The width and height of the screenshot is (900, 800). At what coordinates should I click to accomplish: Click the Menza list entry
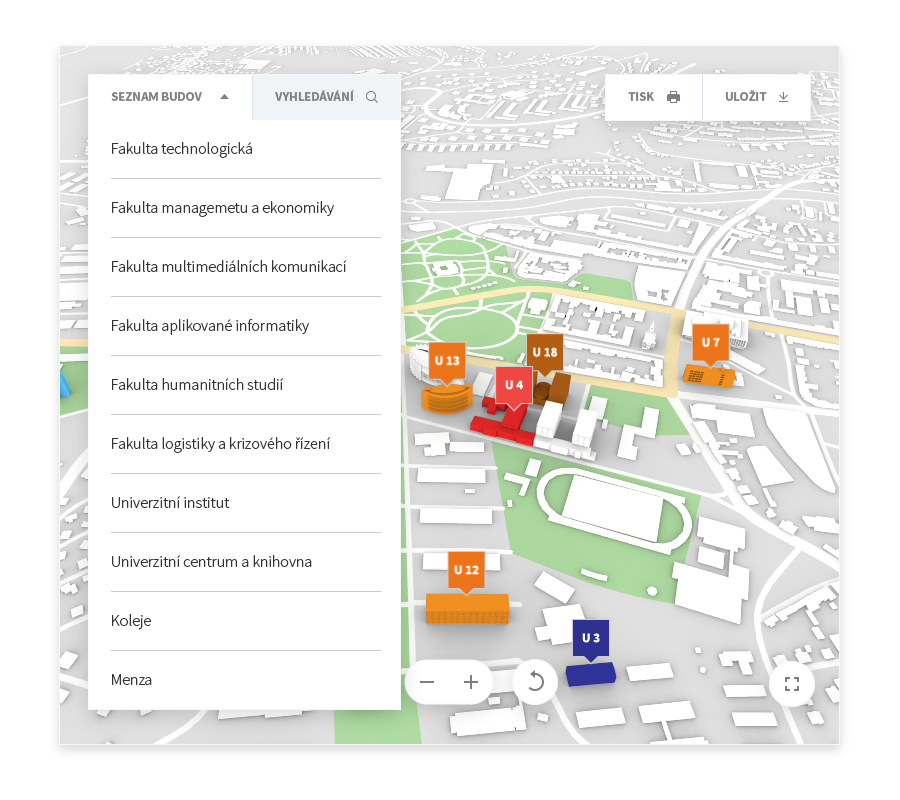click(132, 680)
